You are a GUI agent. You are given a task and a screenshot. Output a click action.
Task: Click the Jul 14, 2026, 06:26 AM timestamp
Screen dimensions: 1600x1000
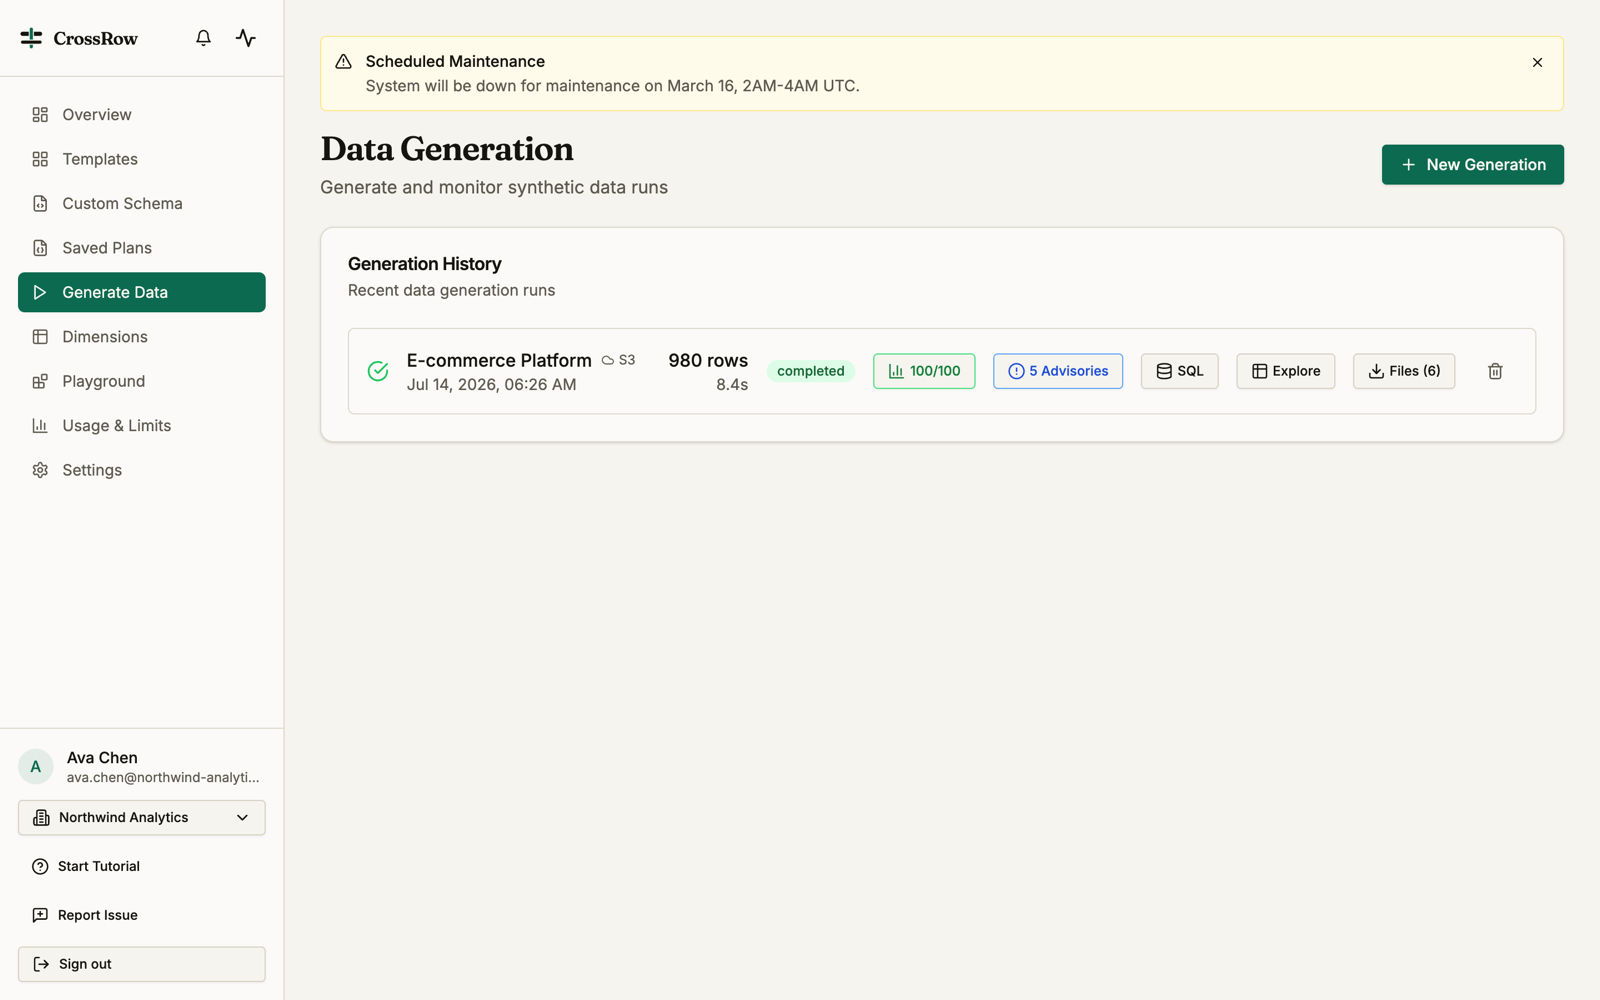click(x=491, y=385)
